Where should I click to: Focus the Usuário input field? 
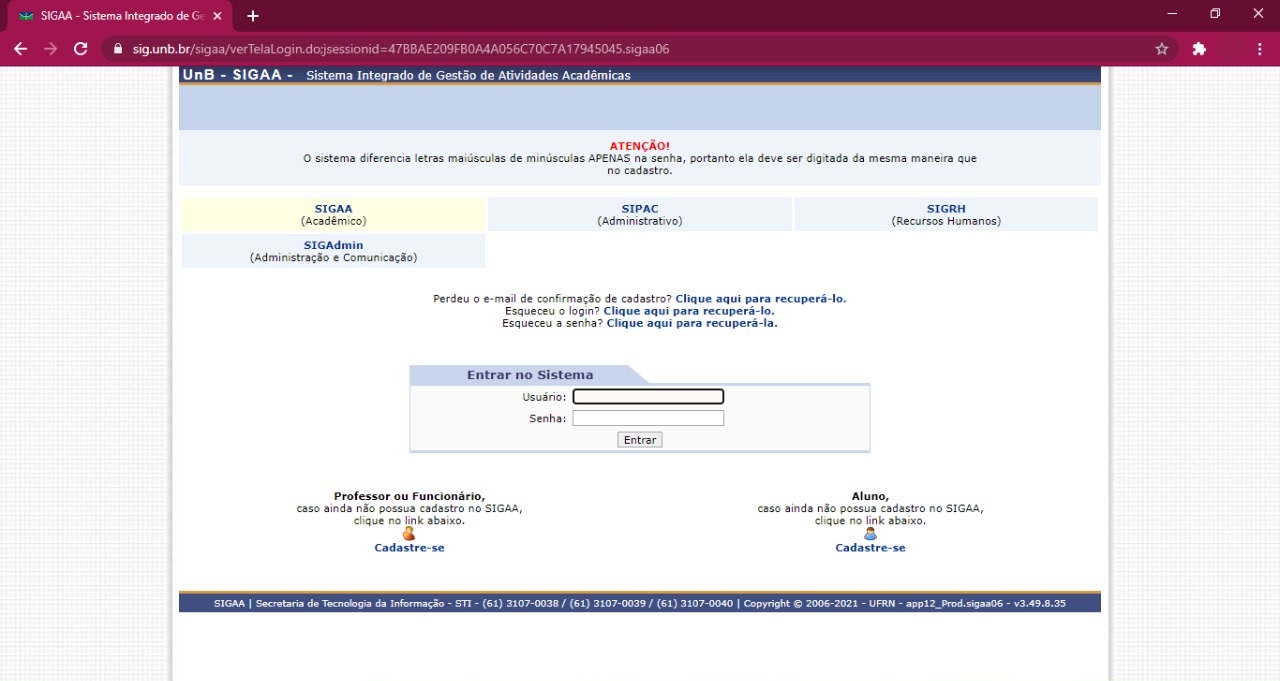tap(648, 397)
